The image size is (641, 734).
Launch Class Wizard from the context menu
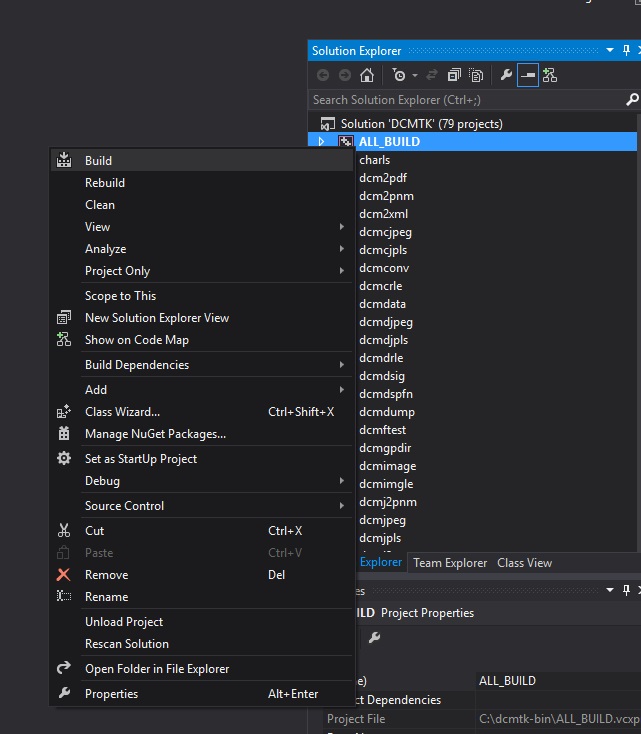201,412
